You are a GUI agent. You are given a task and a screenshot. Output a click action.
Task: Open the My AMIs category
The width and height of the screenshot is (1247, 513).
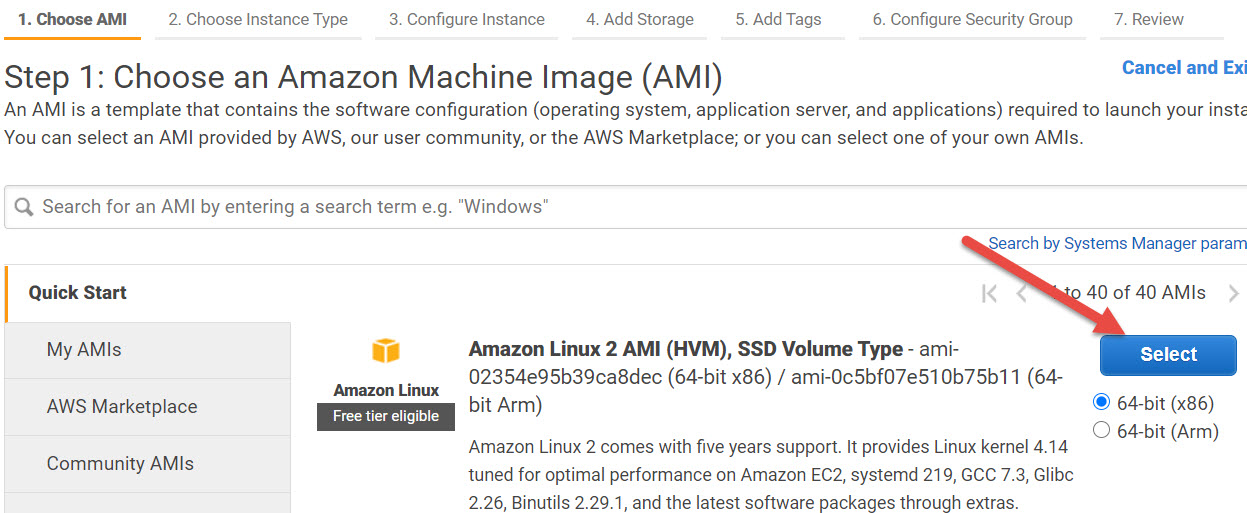84,350
